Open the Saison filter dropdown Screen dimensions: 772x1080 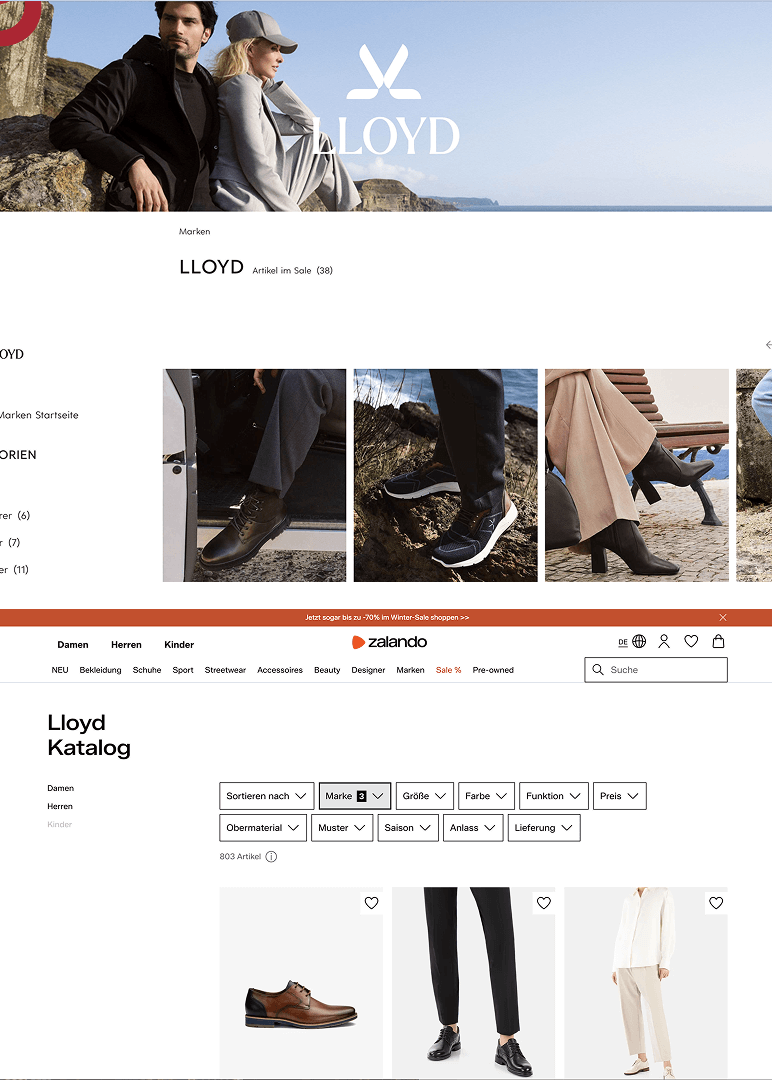[408, 828]
